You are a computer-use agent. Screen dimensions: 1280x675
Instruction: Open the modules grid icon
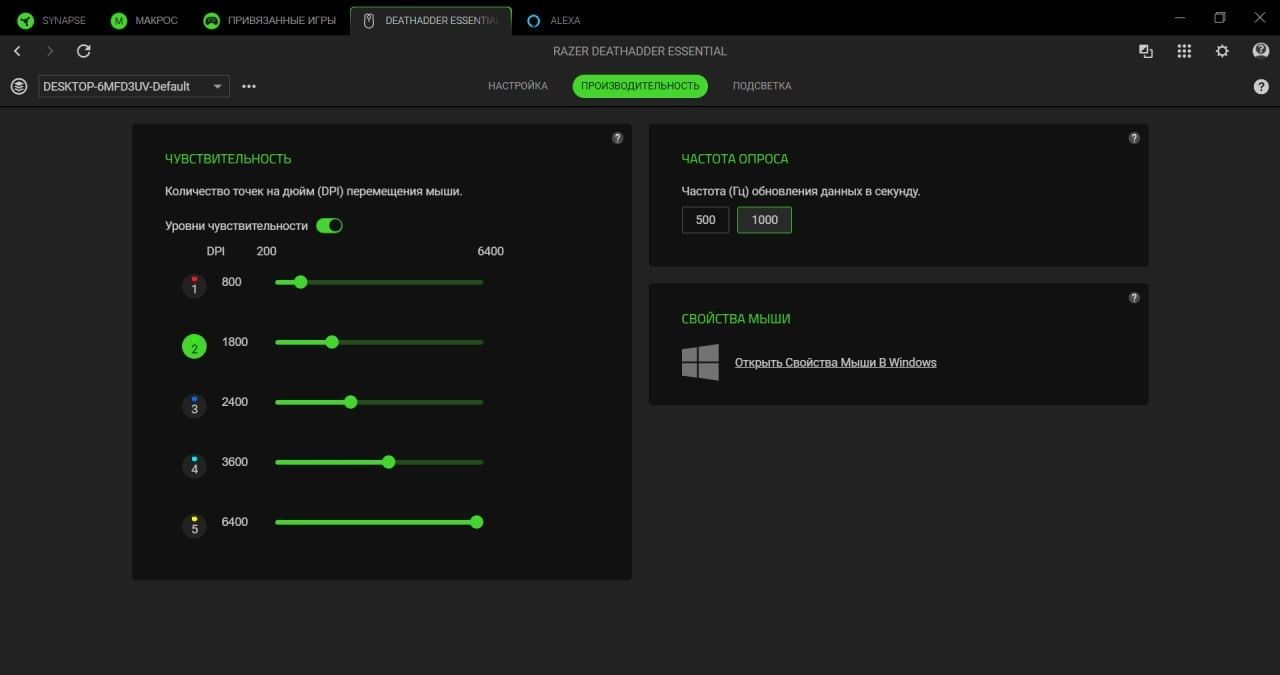pyautogui.click(x=1184, y=51)
